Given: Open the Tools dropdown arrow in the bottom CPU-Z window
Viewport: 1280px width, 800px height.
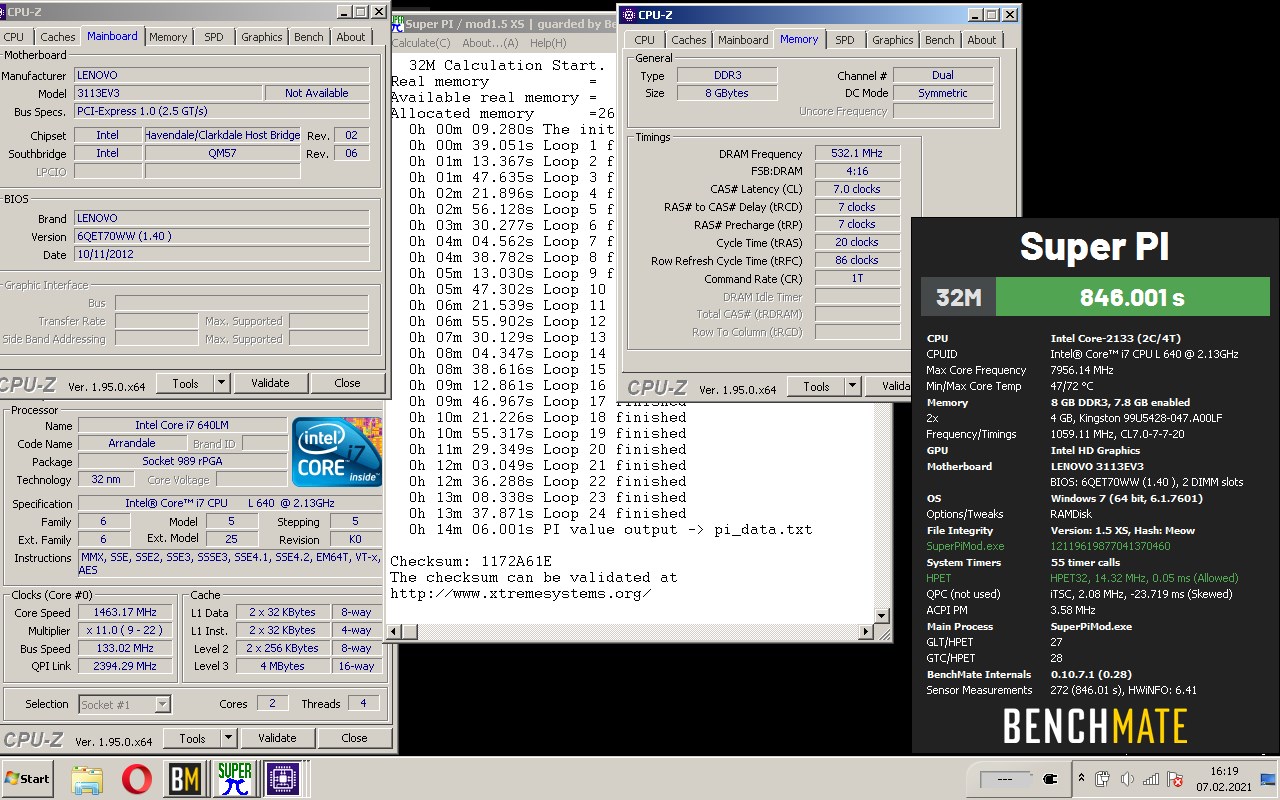Looking at the screenshot, I should pos(228,738).
